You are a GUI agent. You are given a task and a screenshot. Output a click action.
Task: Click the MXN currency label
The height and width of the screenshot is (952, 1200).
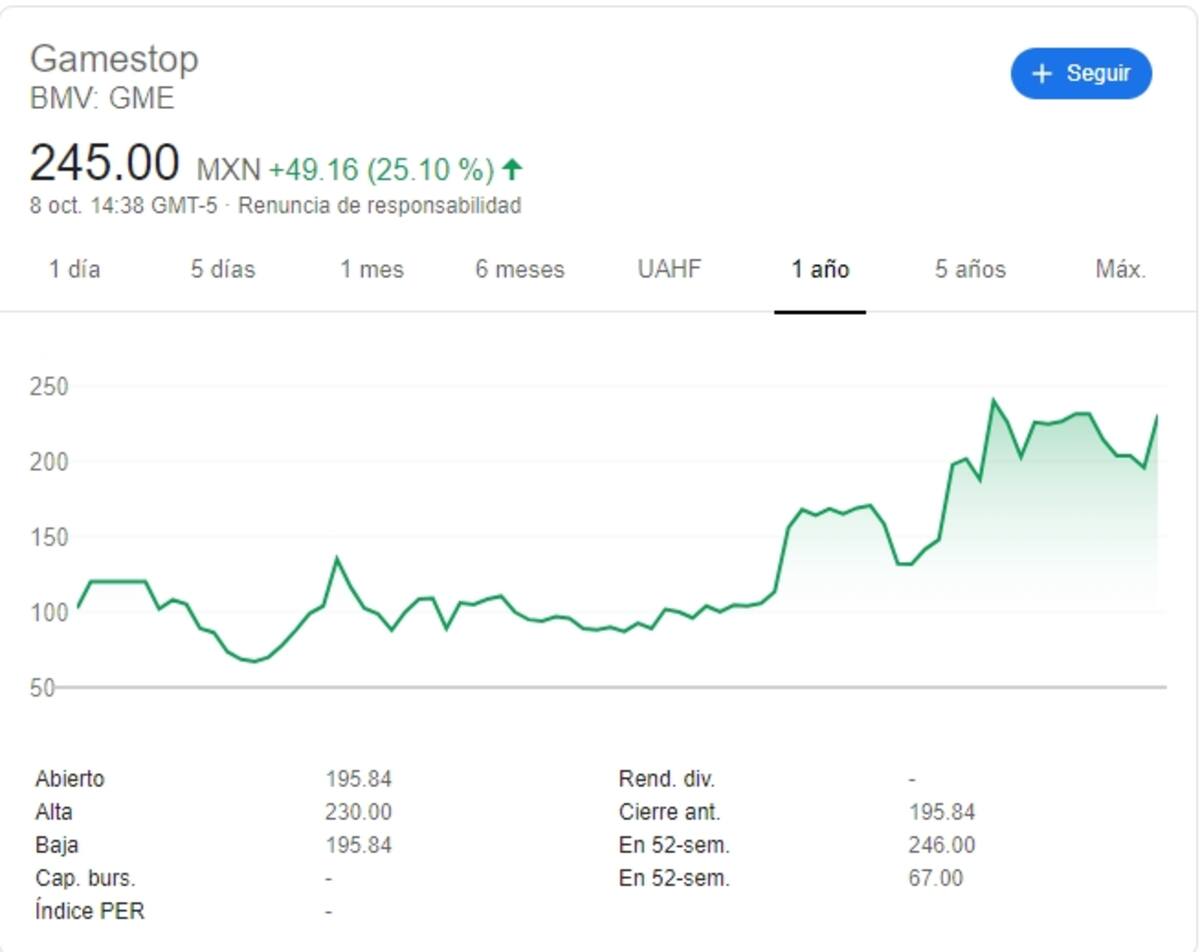[228, 170]
